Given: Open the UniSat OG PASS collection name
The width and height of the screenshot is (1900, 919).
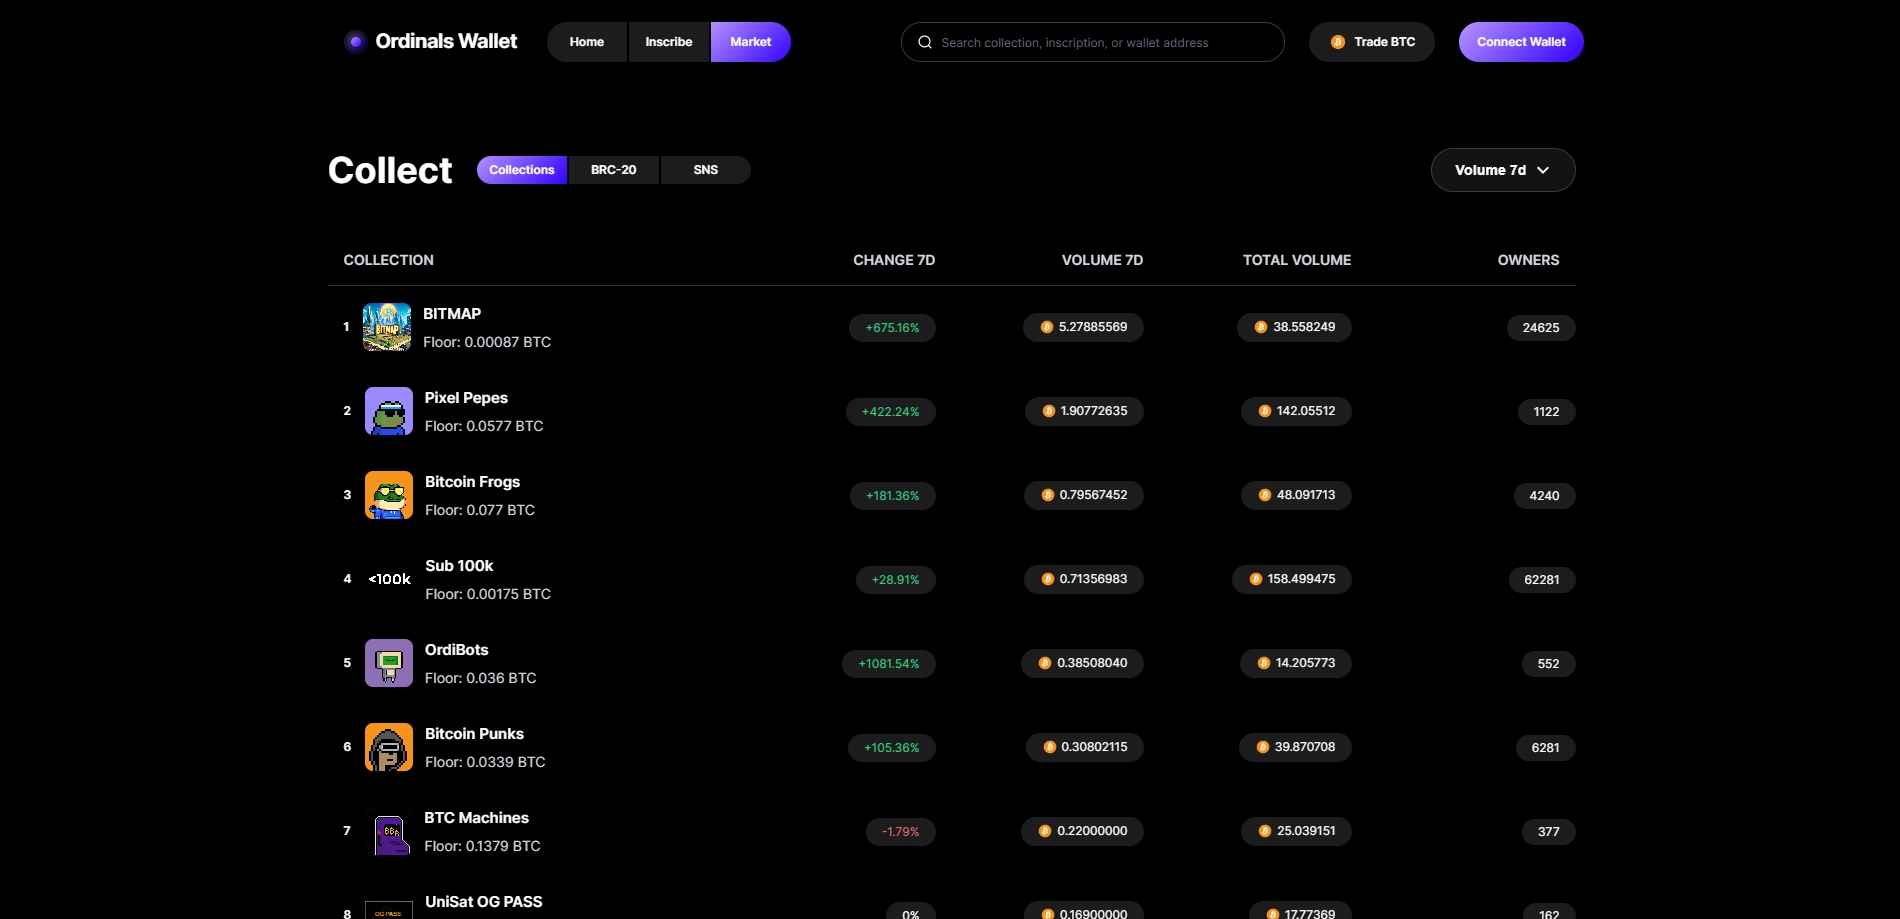Looking at the screenshot, I should pyautogui.click(x=484, y=902).
